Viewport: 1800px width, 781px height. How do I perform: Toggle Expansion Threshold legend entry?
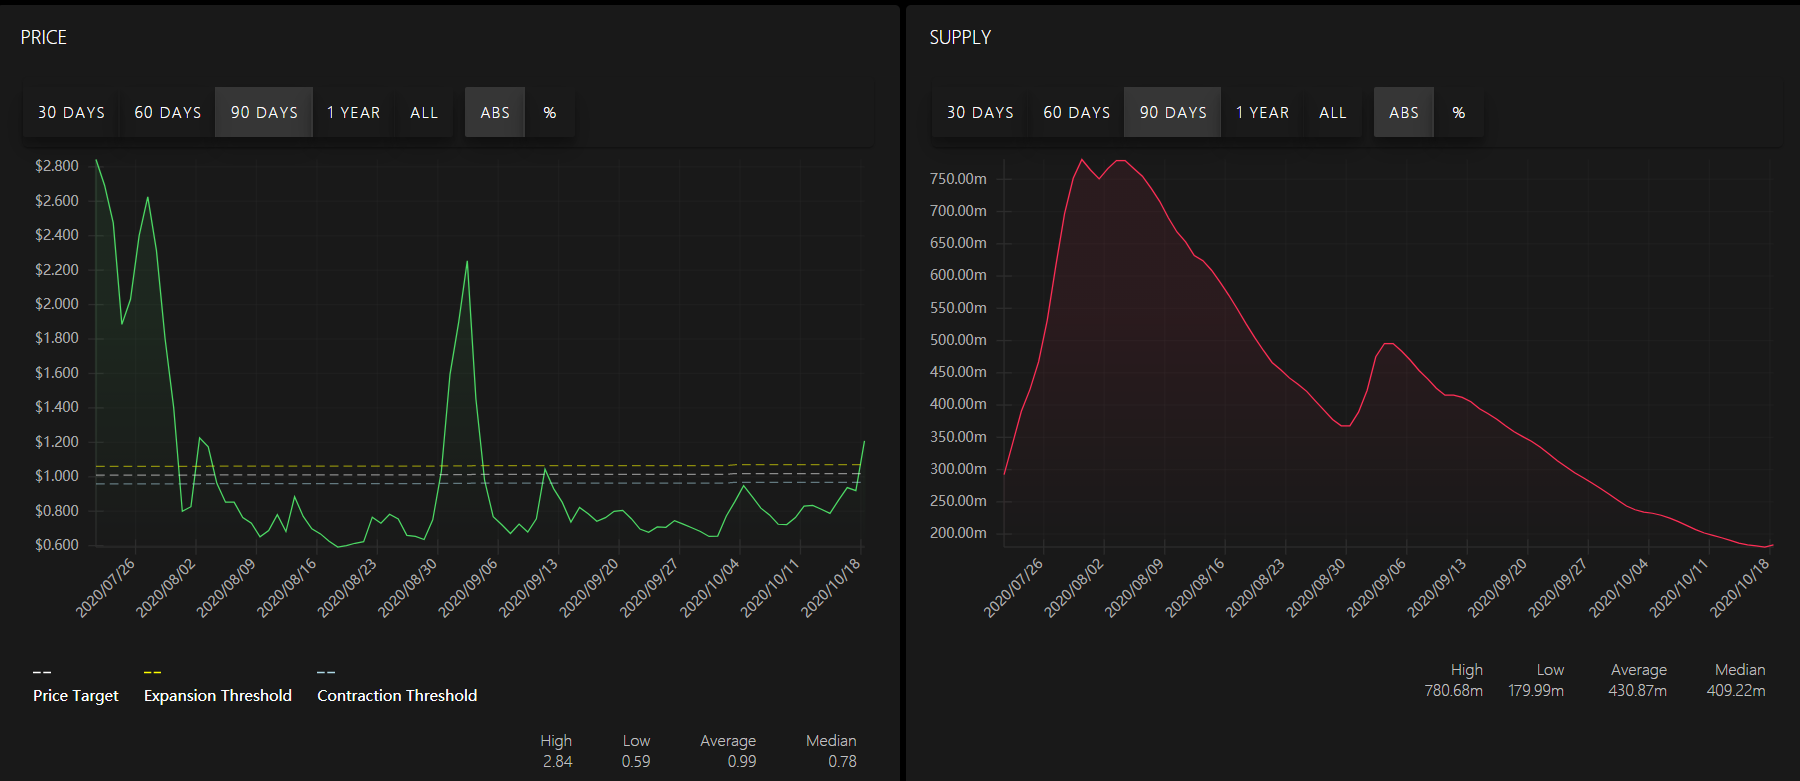point(218,695)
